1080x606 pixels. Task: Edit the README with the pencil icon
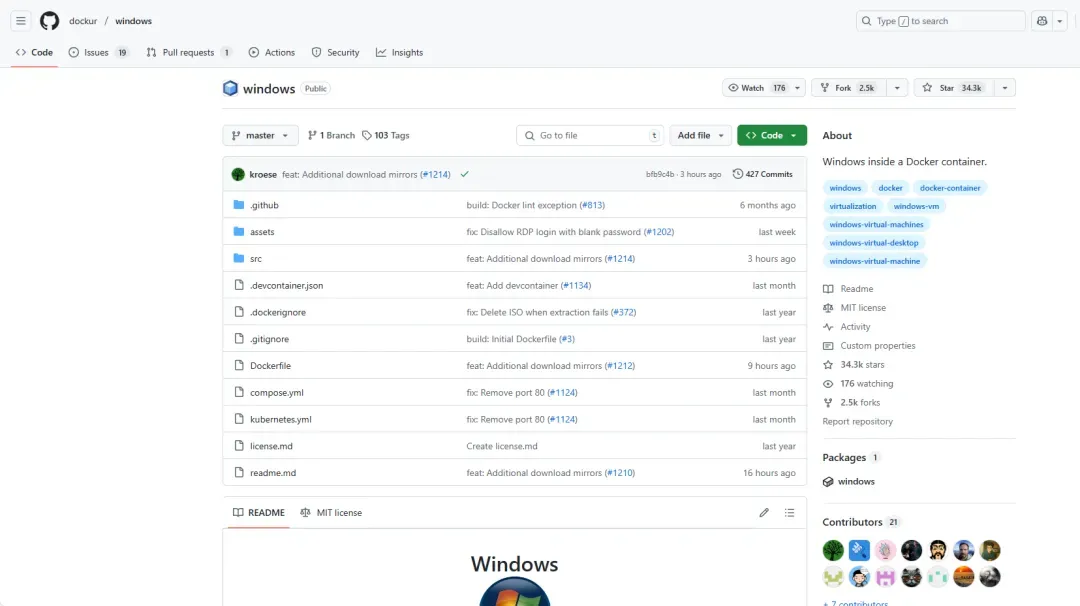(764, 513)
